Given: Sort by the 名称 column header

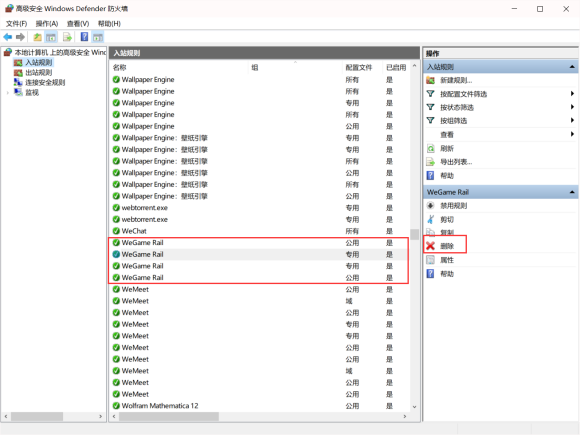Looking at the screenshot, I should [x=179, y=67].
